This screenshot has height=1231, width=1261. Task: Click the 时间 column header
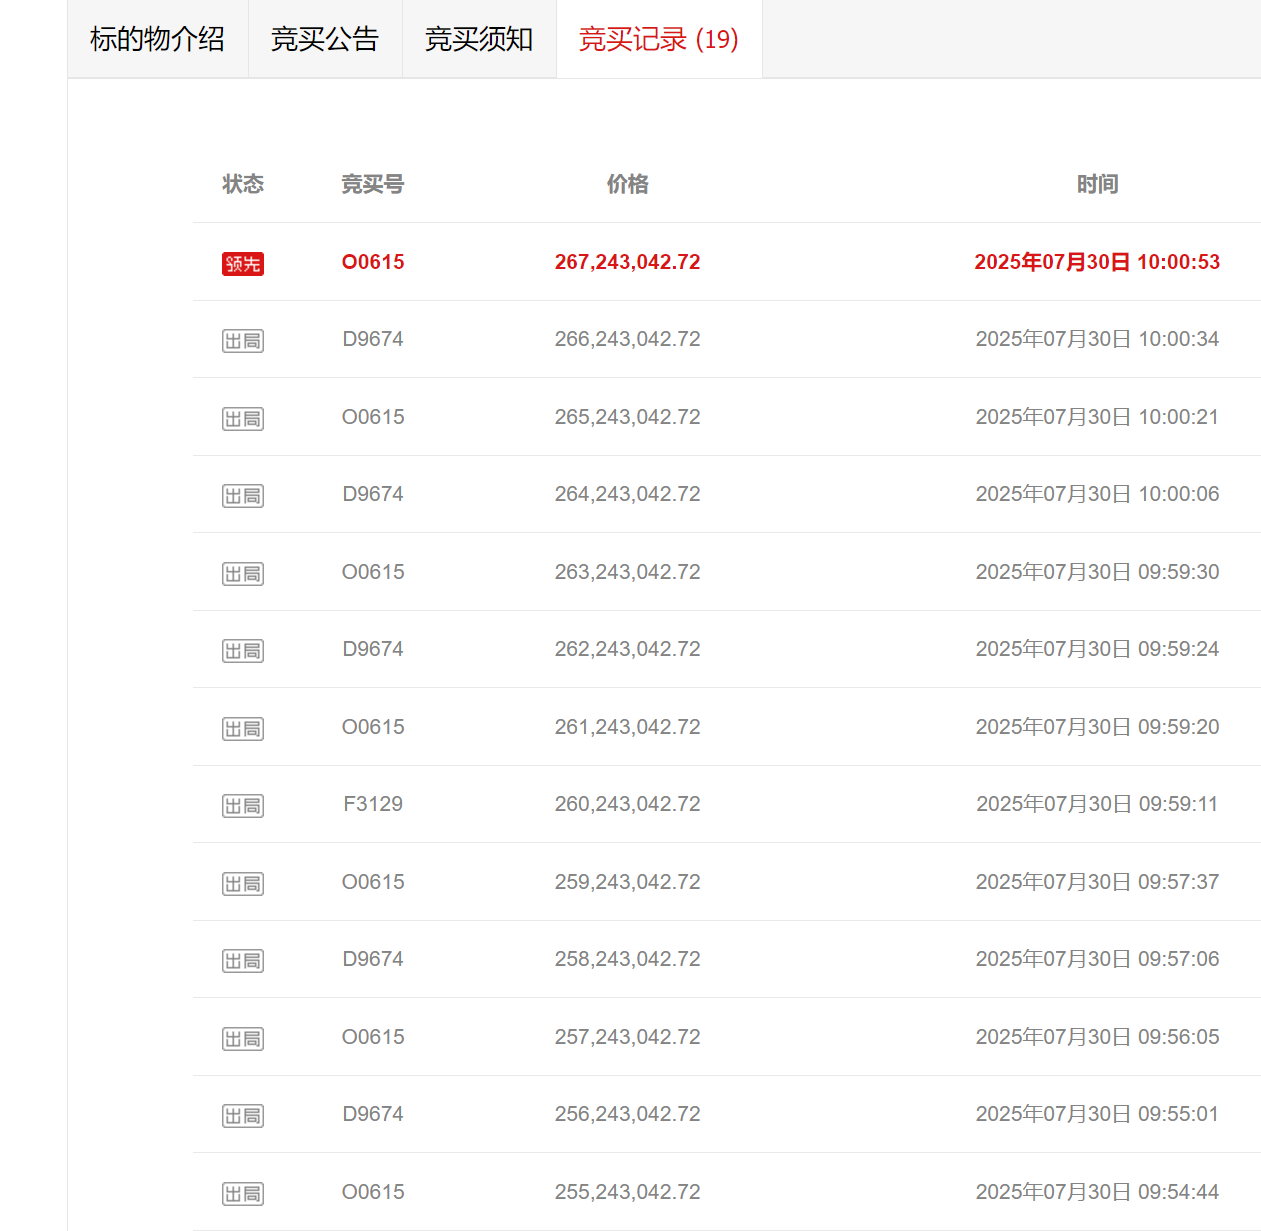click(1097, 184)
